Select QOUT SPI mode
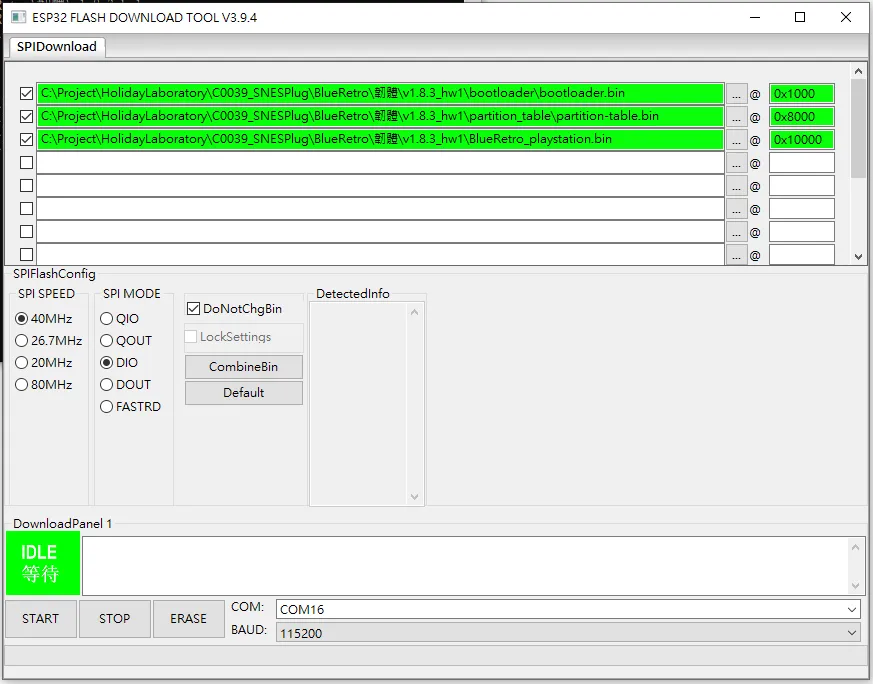Image resolution: width=873 pixels, height=684 pixels. (126, 341)
